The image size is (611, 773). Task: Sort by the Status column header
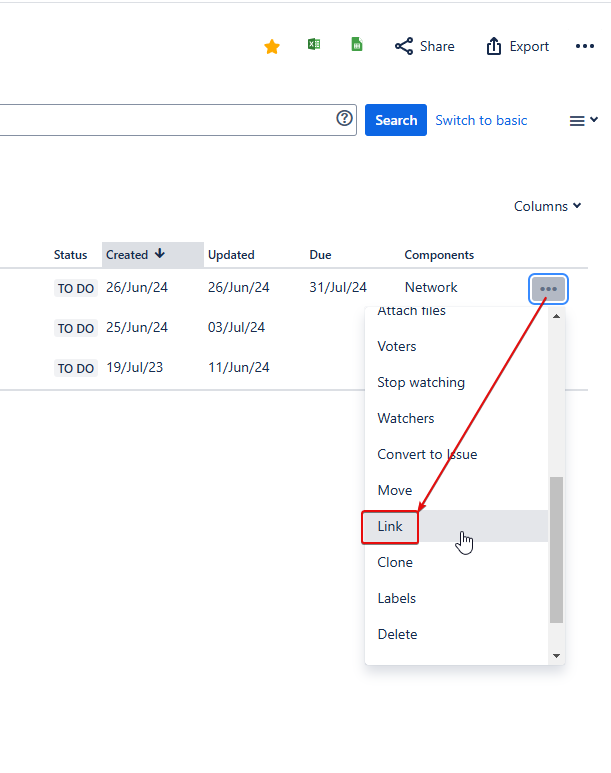click(x=71, y=255)
